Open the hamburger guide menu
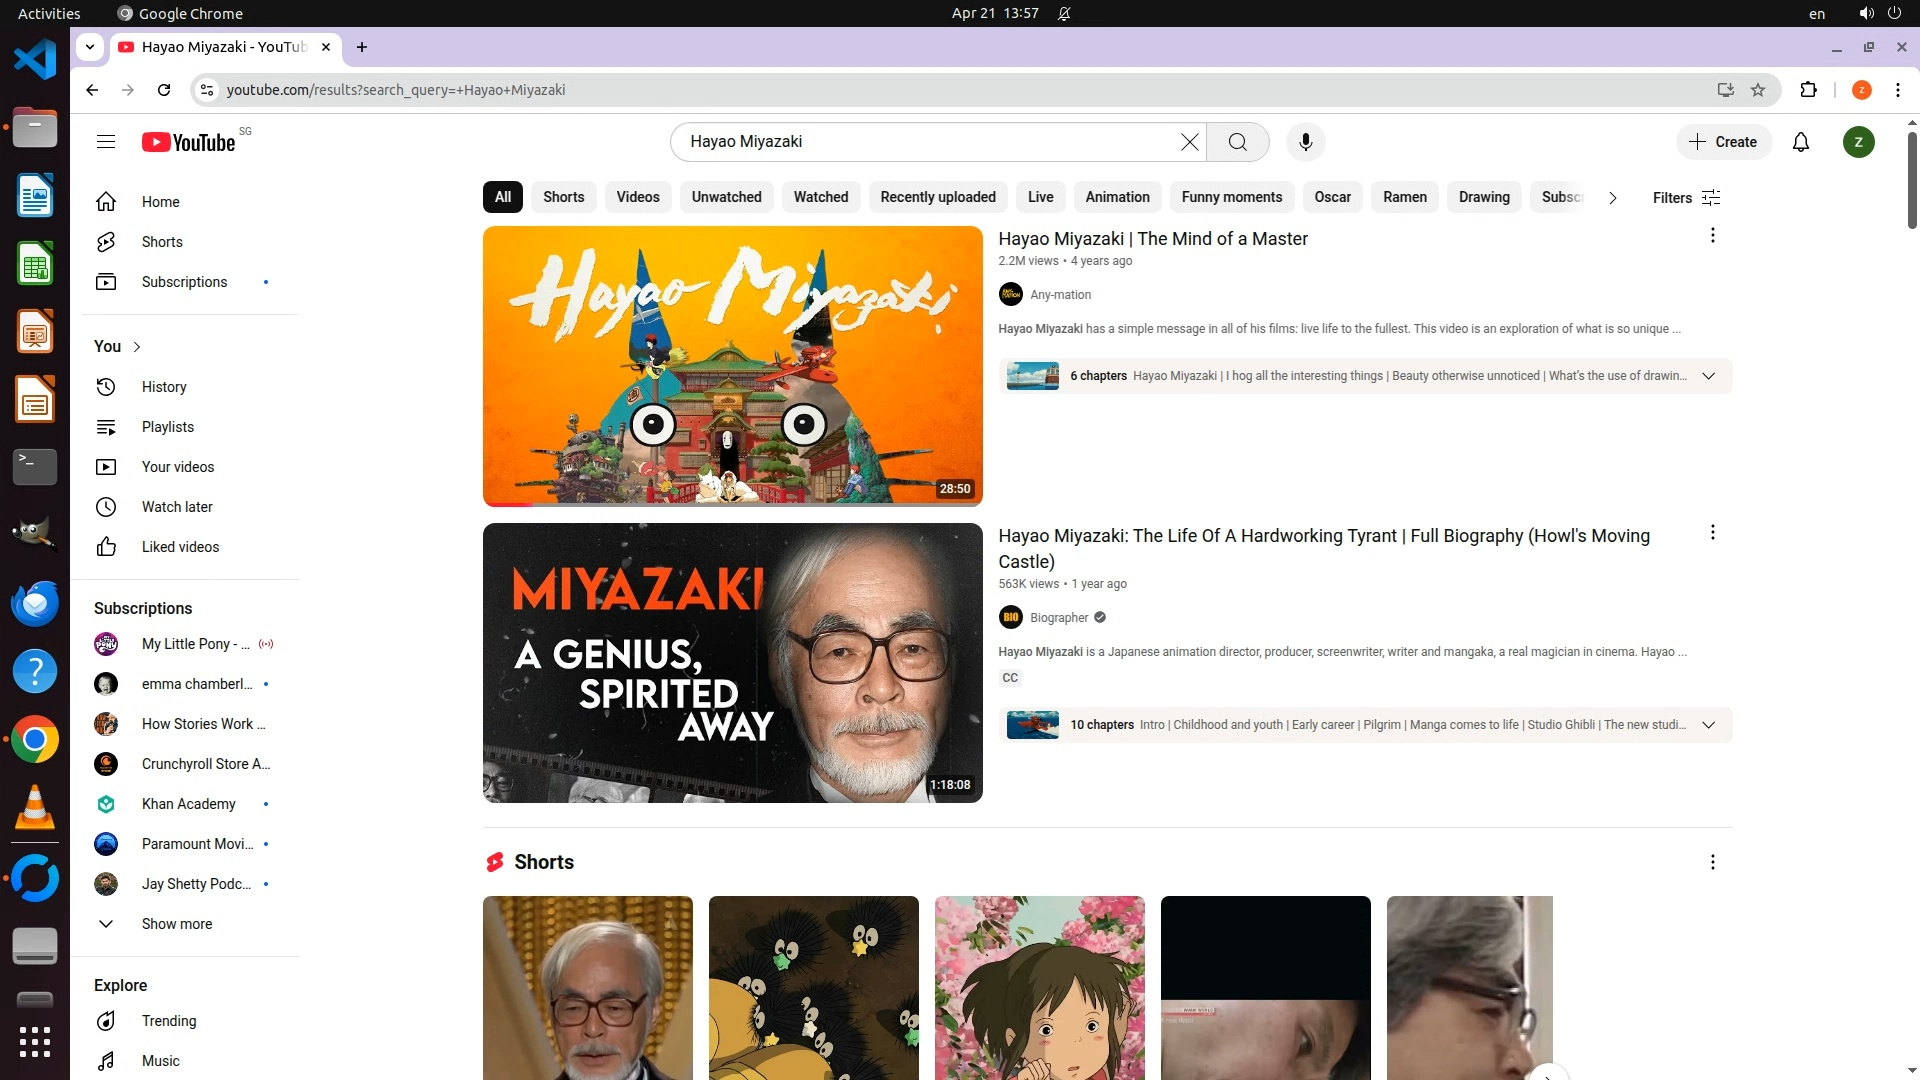This screenshot has width=1920, height=1080. point(106,142)
